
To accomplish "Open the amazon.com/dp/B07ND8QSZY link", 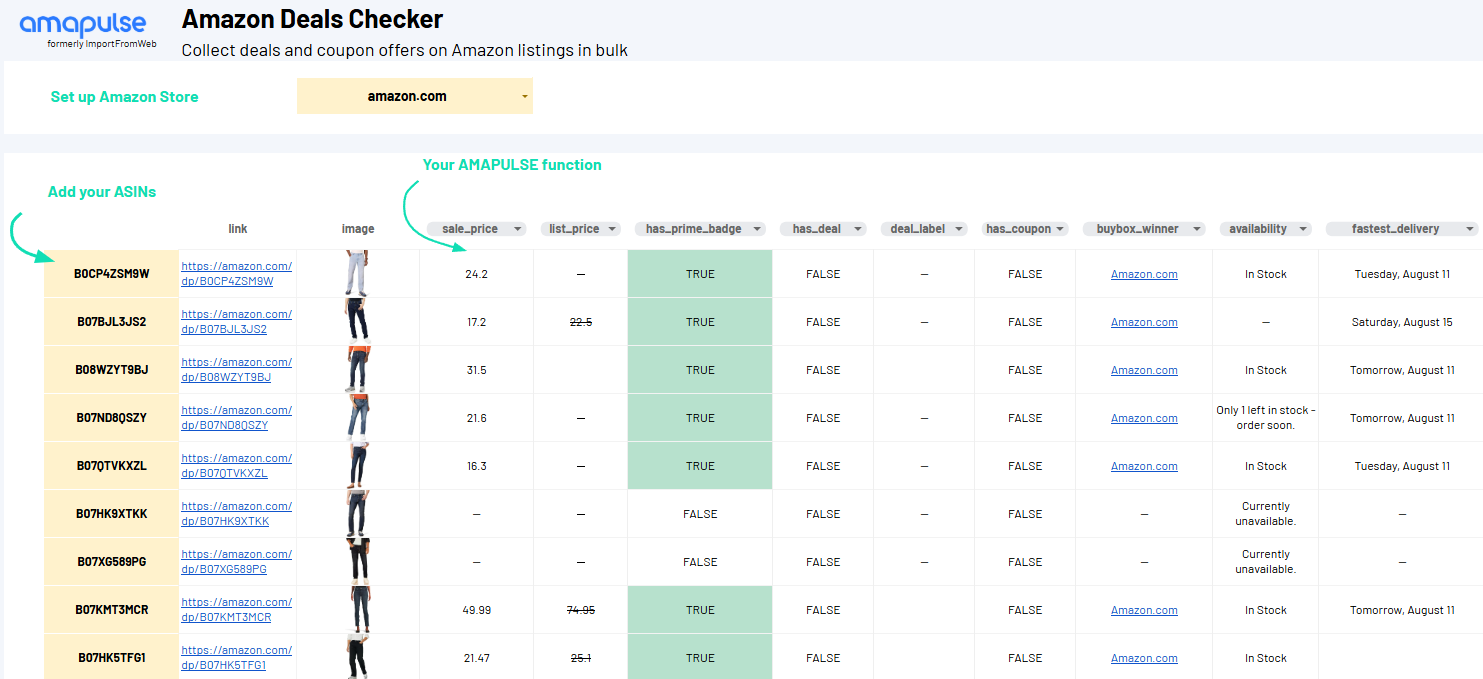I will tap(237, 418).
